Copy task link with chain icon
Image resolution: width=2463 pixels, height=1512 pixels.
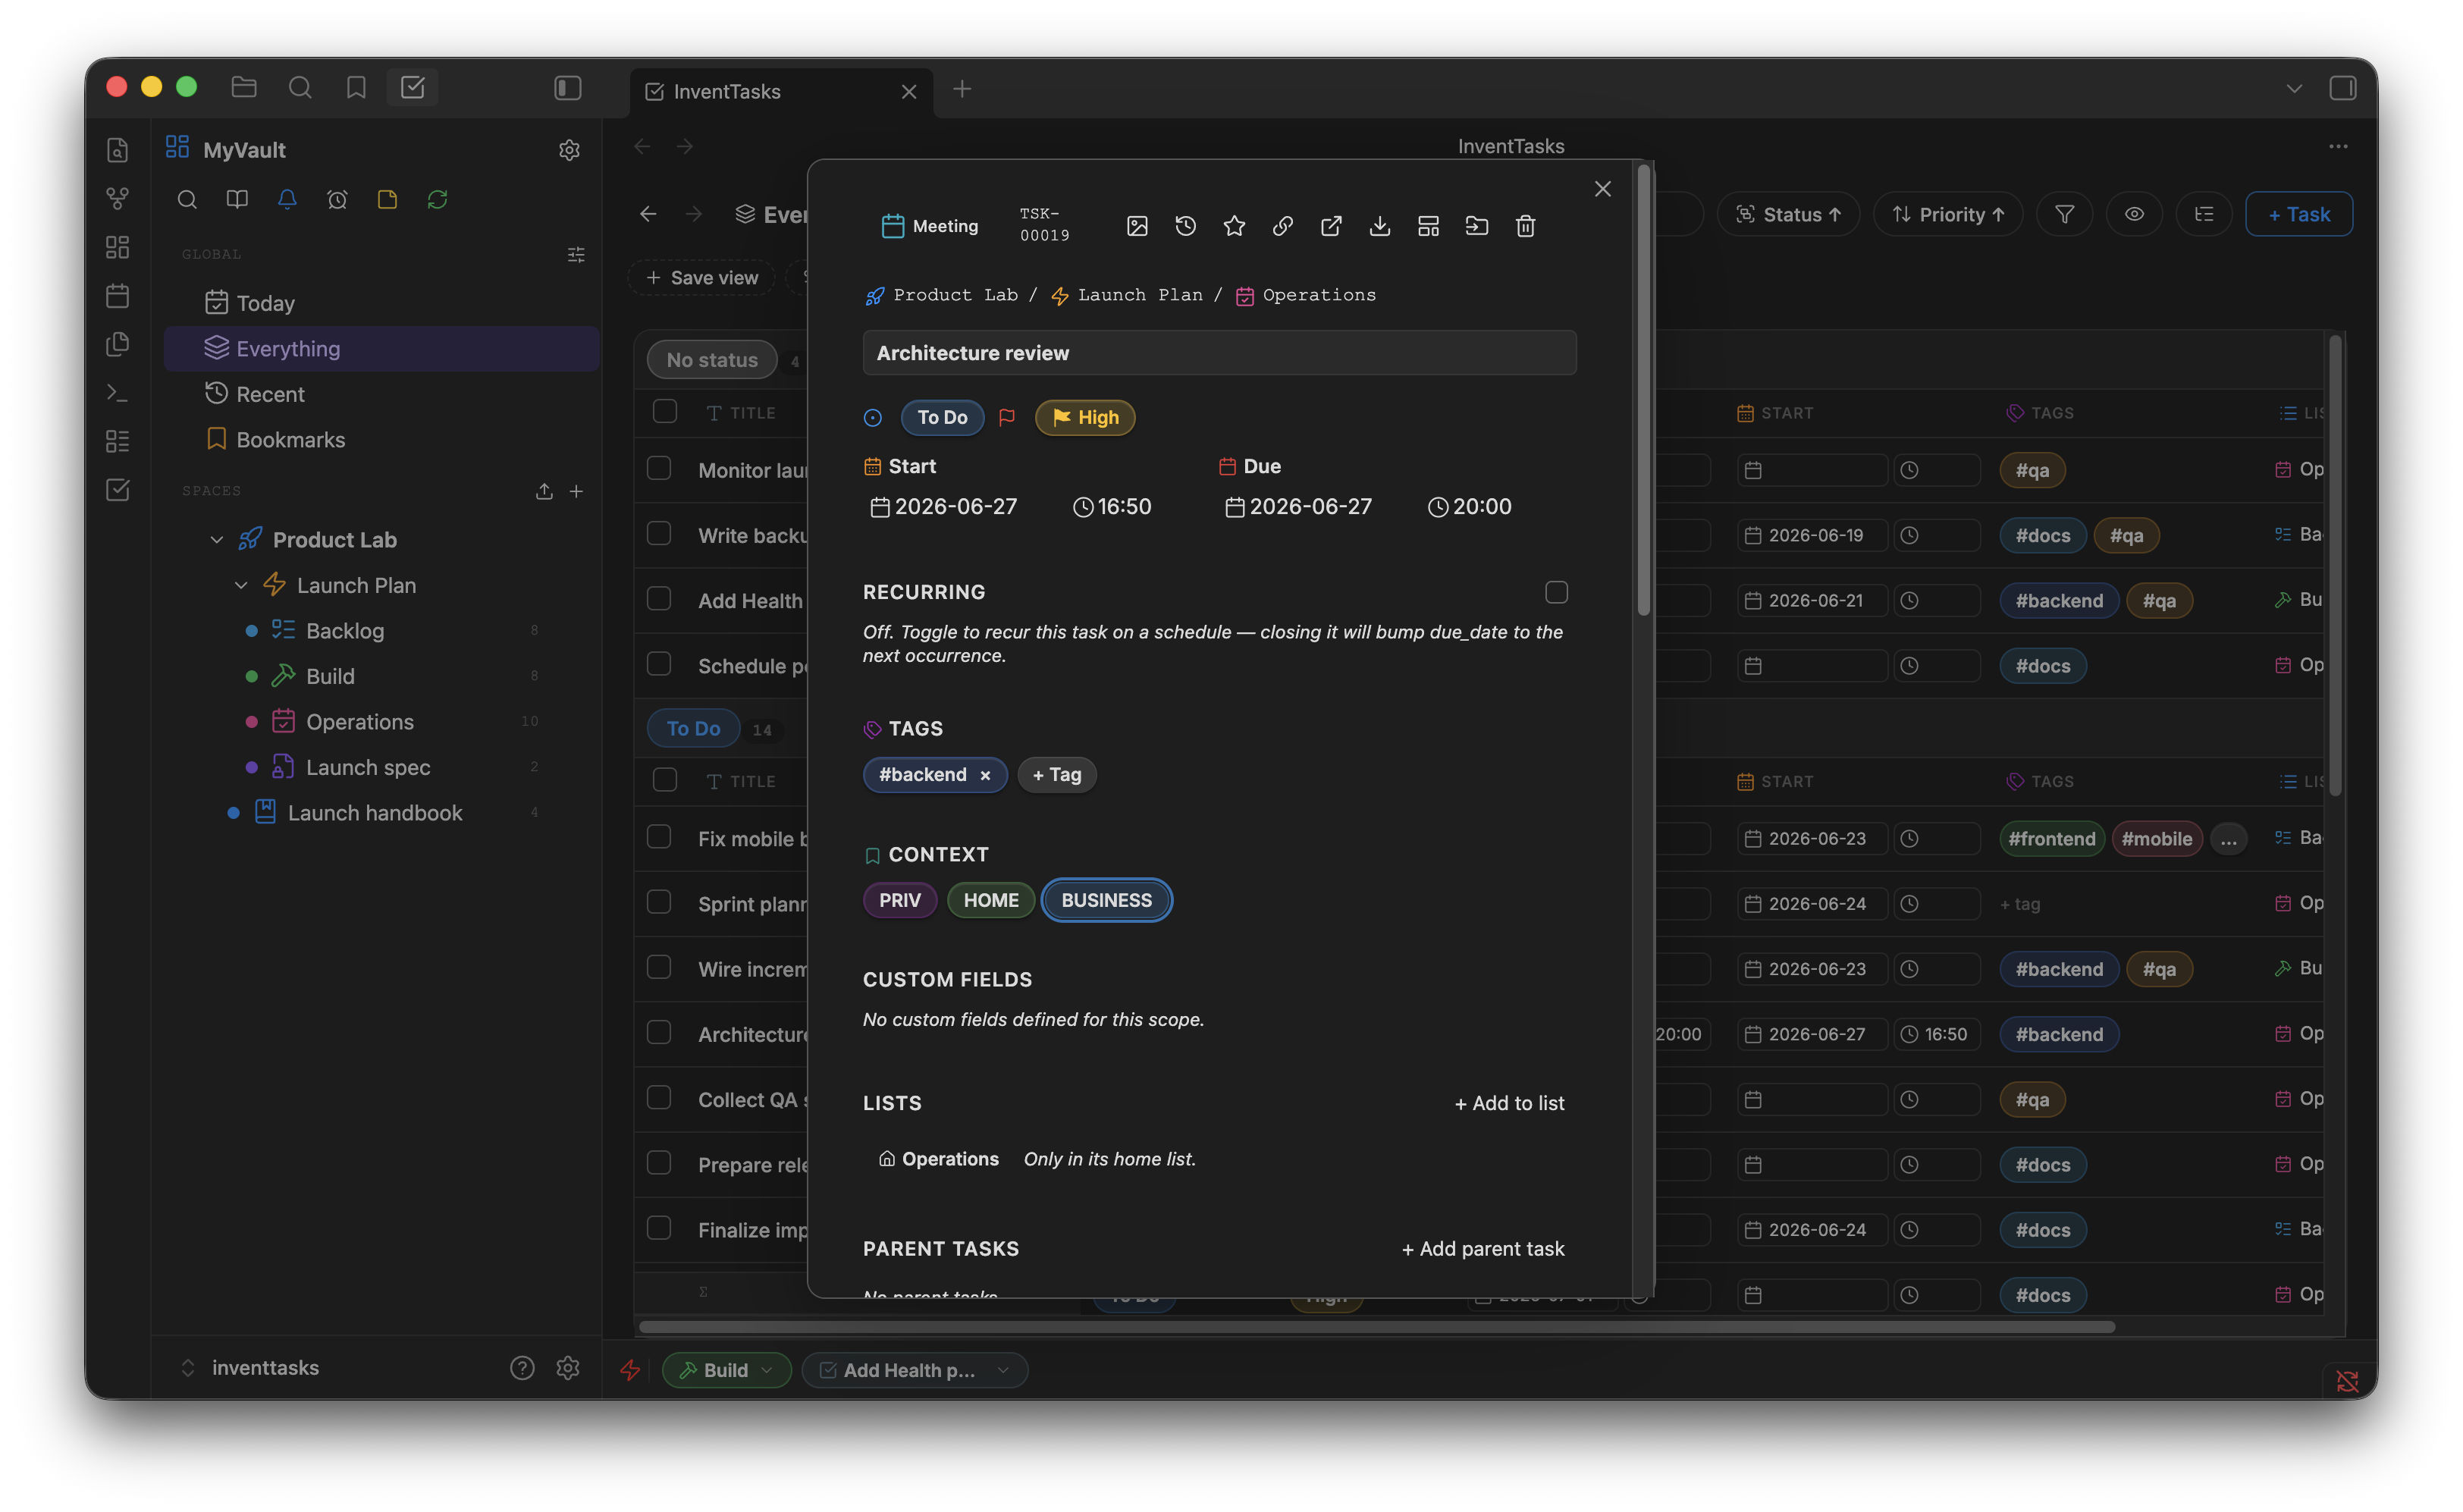tap(1282, 226)
